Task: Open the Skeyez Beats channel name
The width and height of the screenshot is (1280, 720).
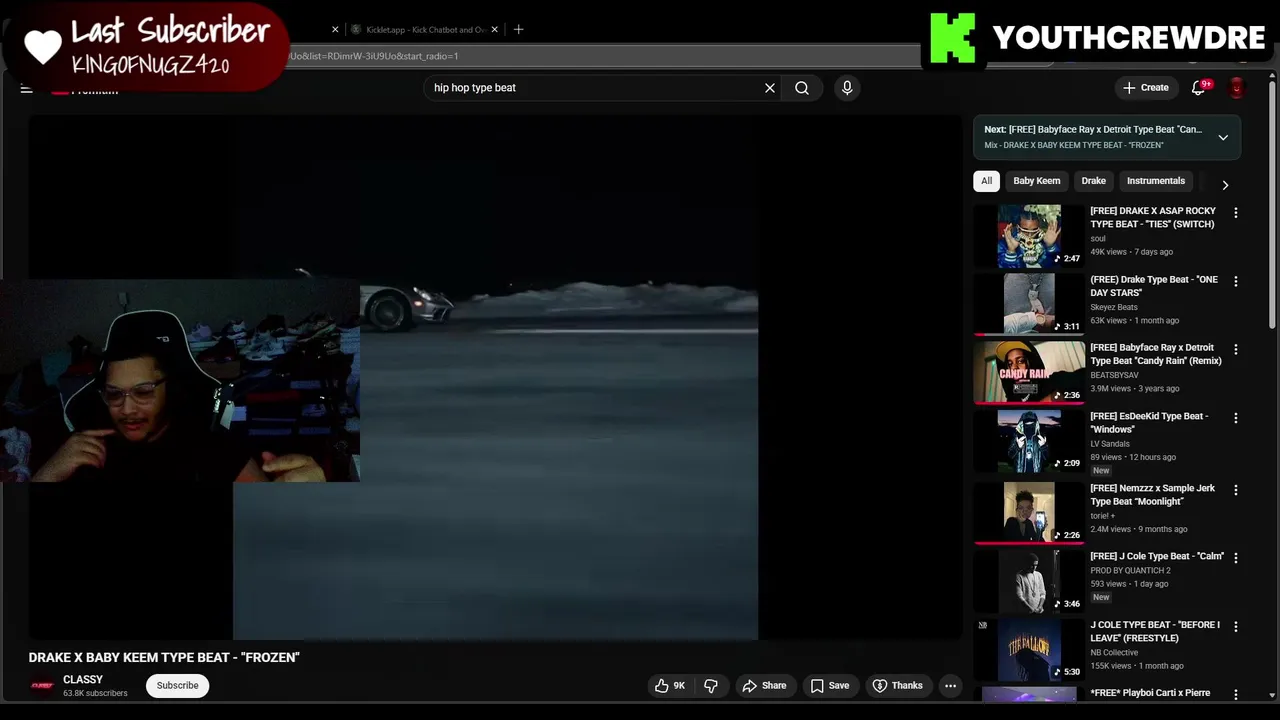Action: 1114,307
